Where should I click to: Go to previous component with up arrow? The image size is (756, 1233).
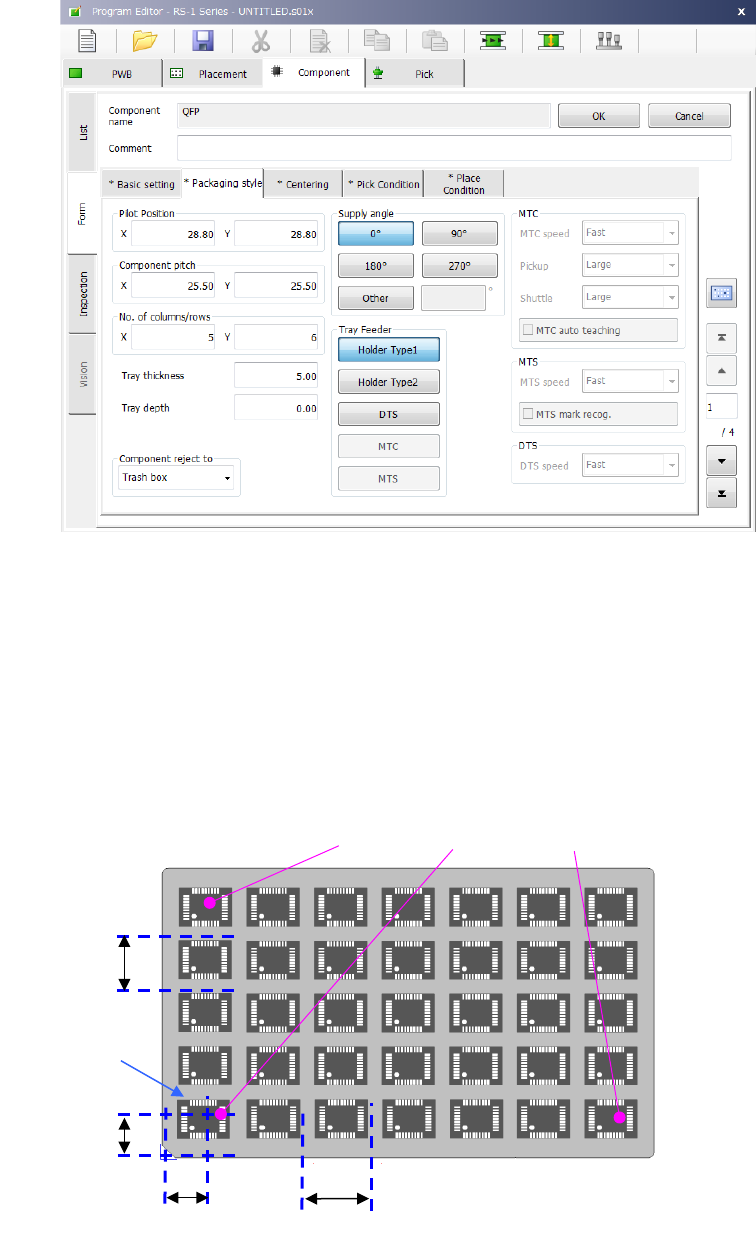point(722,370)
